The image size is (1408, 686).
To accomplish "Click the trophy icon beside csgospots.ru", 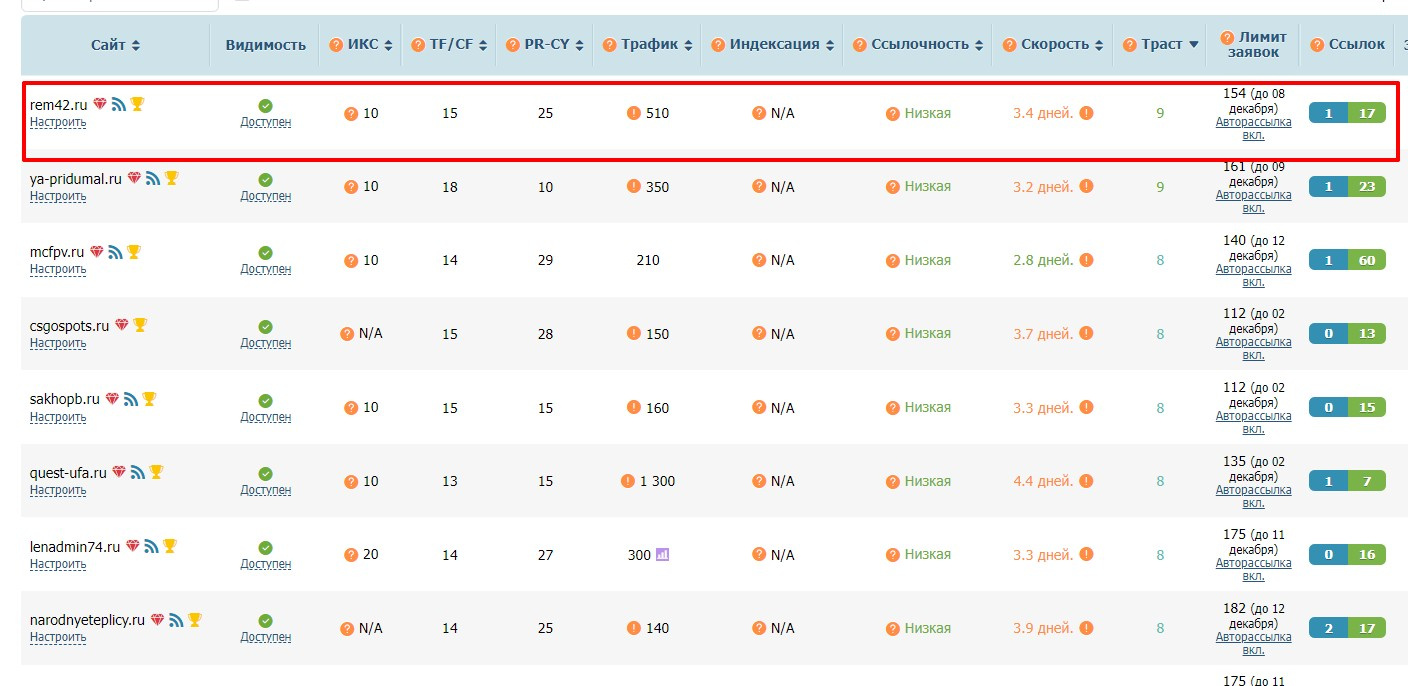I will click(x=140, y=325).
